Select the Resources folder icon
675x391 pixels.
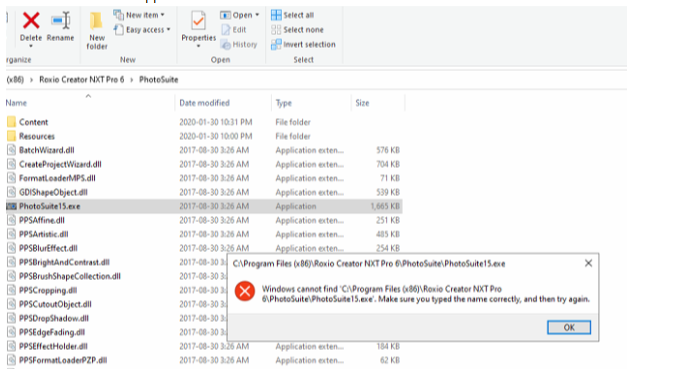11,136
